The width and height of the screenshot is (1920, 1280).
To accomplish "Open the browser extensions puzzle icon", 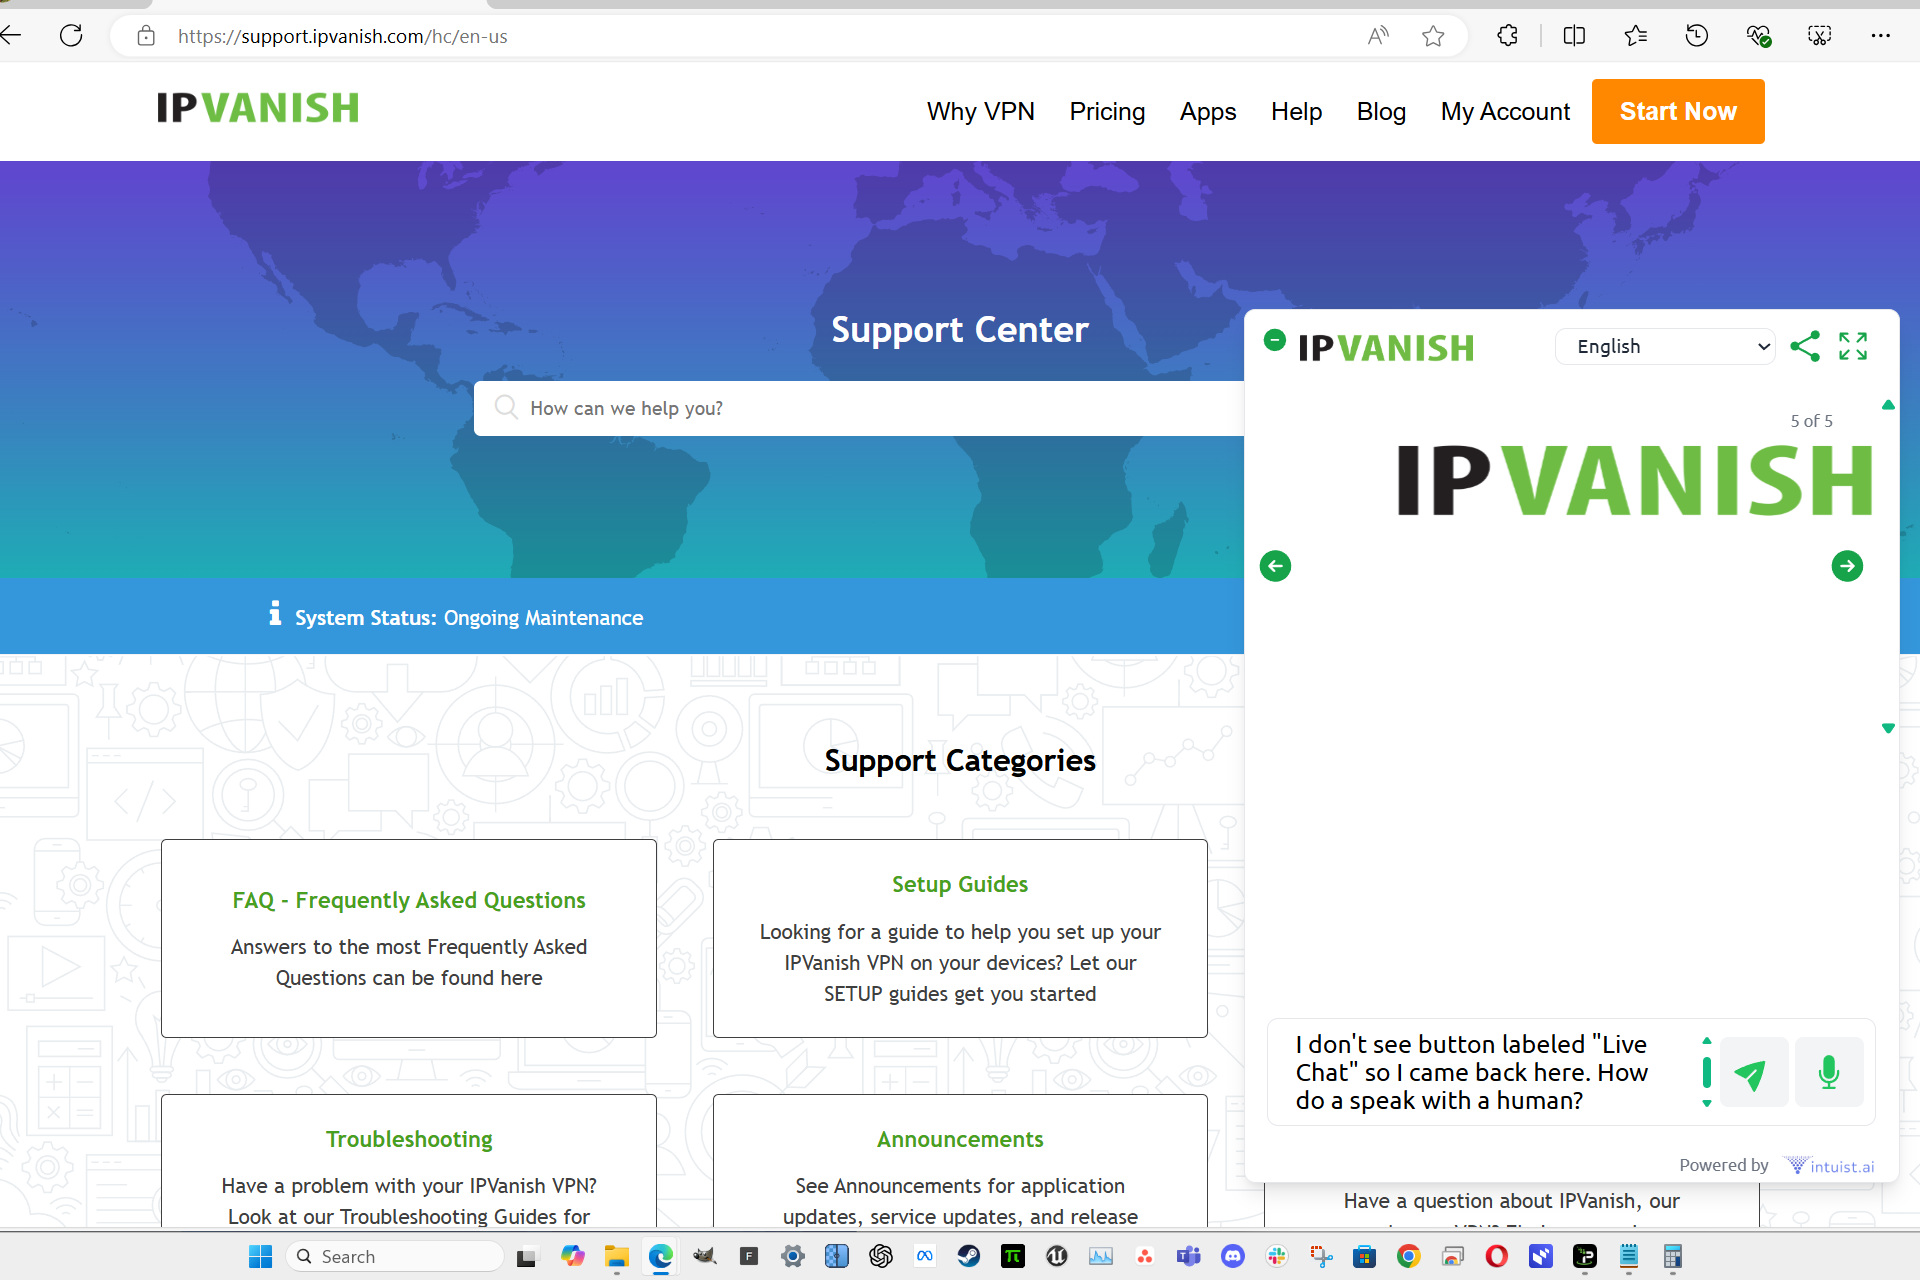I will click(x=1507, y=36).
